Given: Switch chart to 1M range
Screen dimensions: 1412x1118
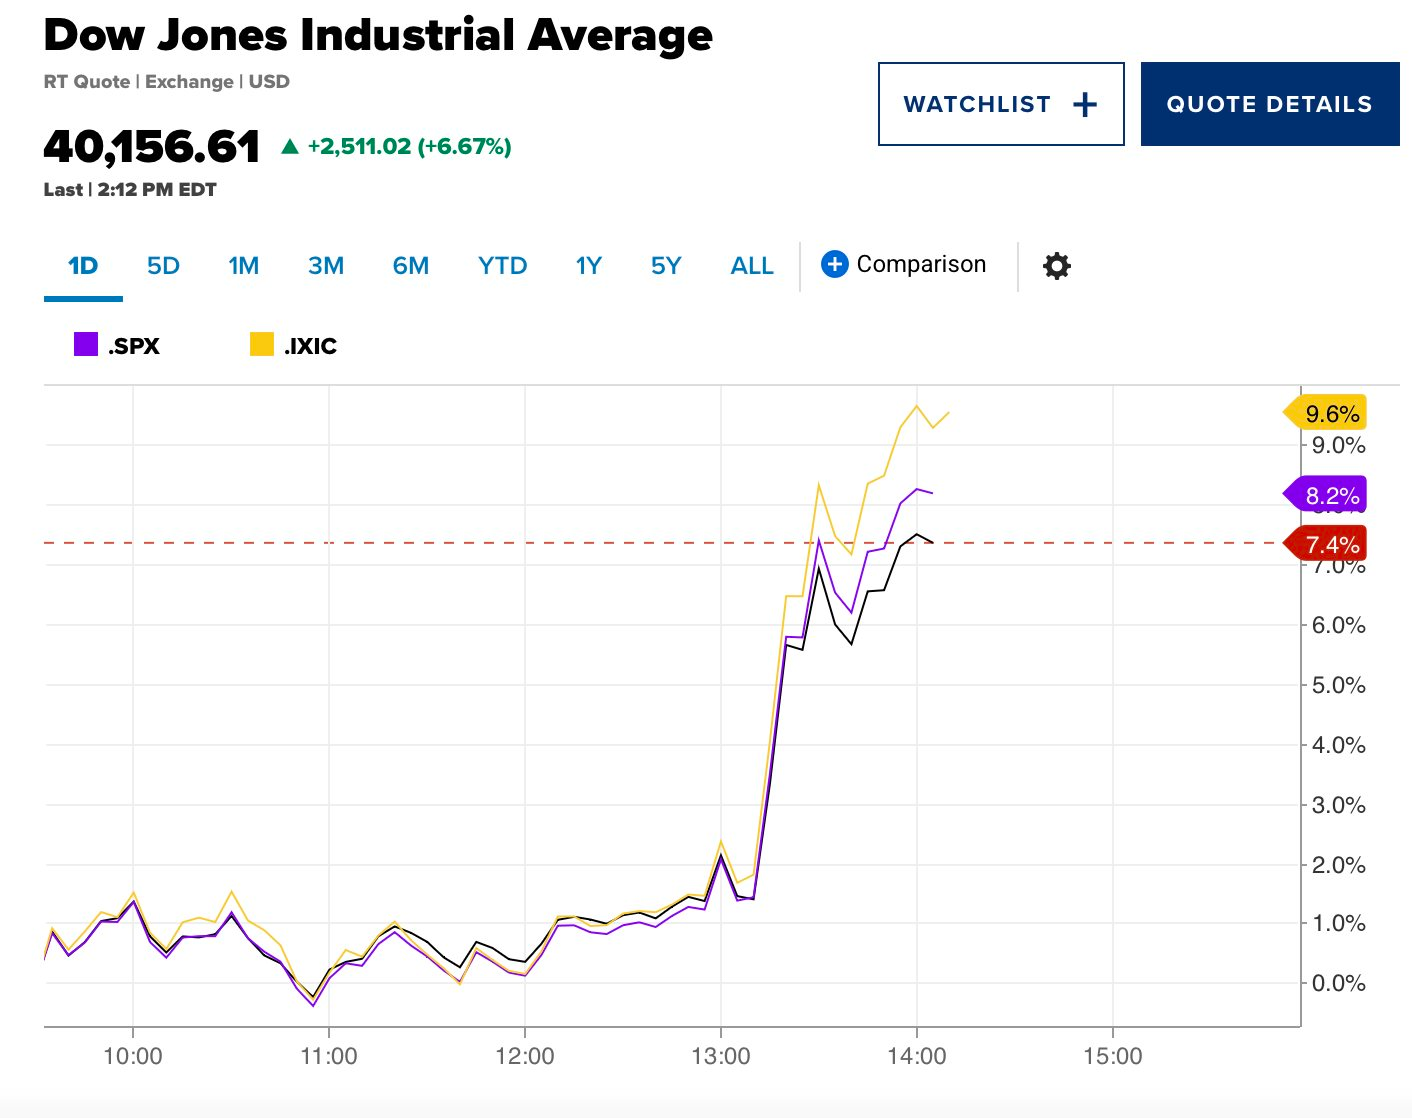Looking at the screenshot, I should click(x=243, y=266).
